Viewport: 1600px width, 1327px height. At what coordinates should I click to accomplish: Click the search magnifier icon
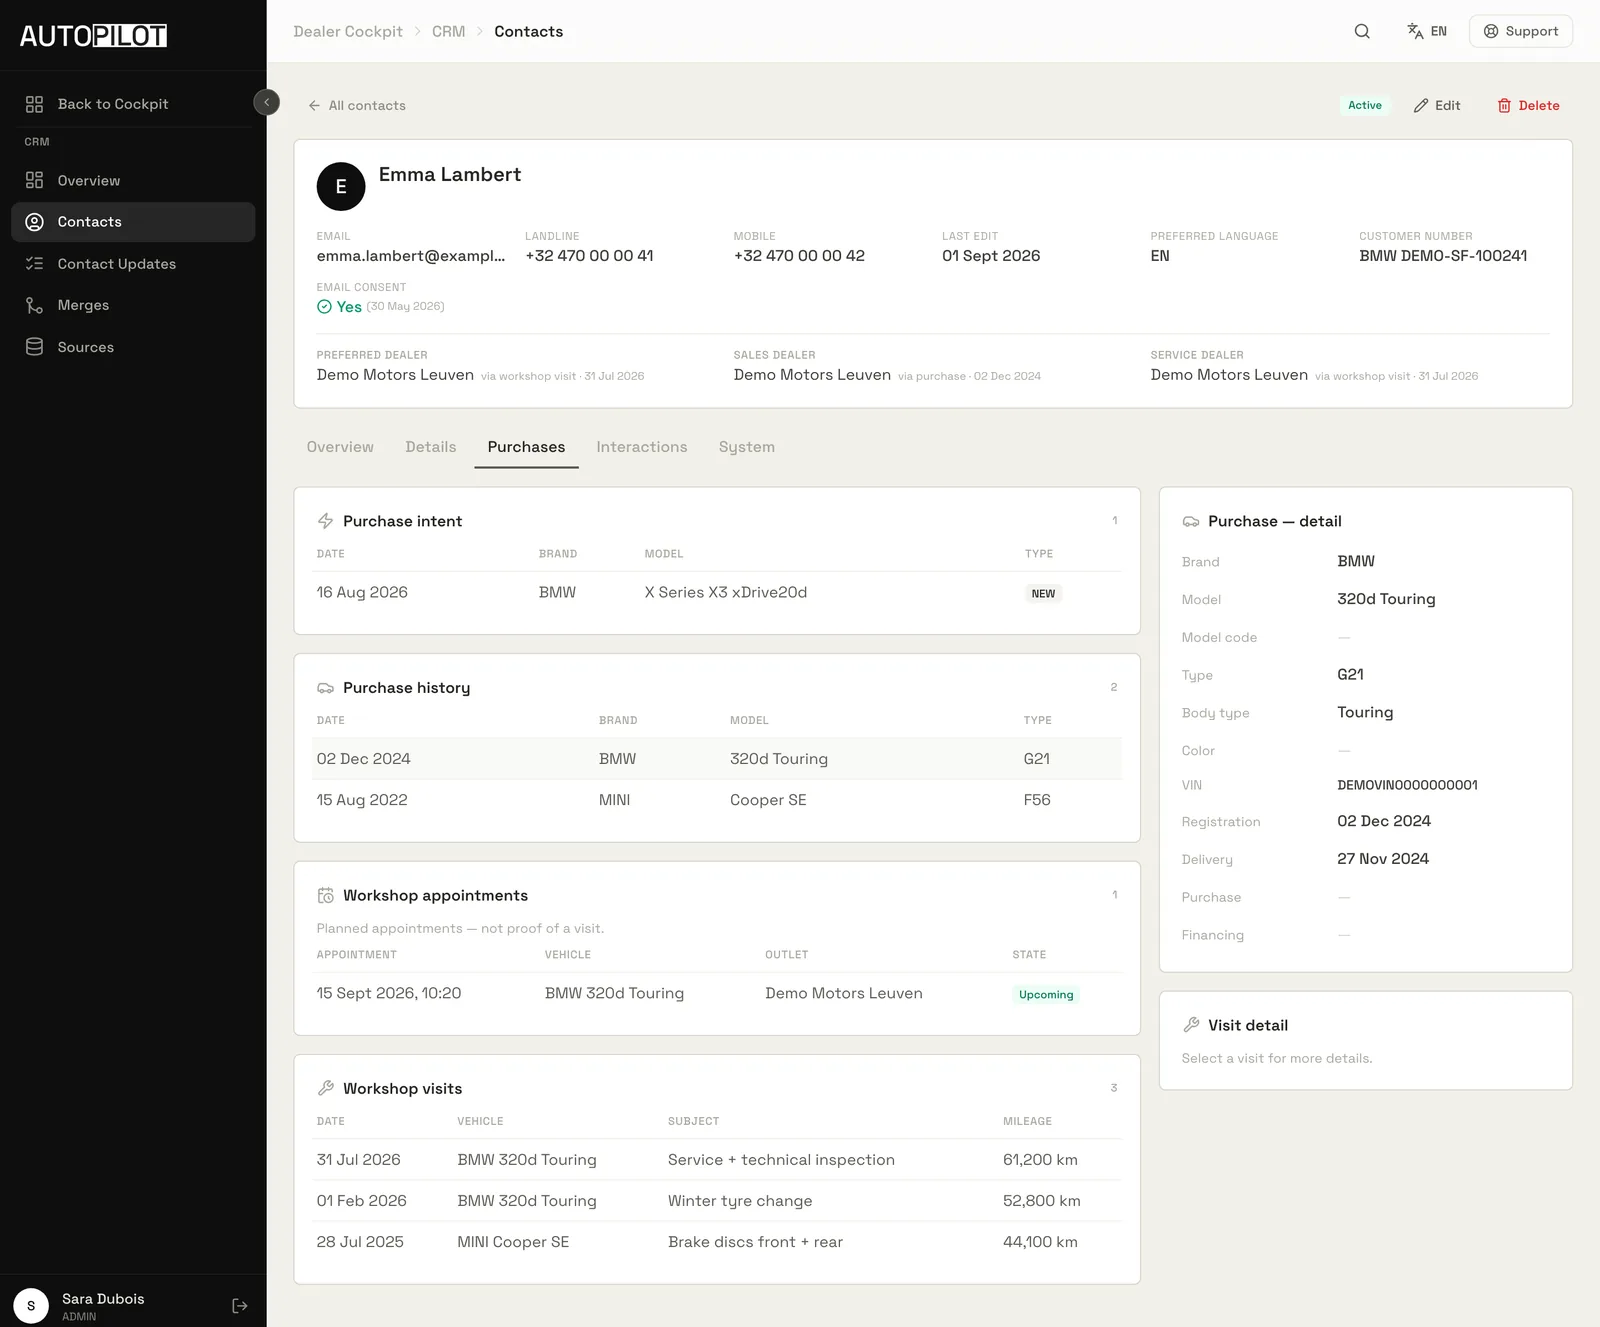pos(1362,31)
